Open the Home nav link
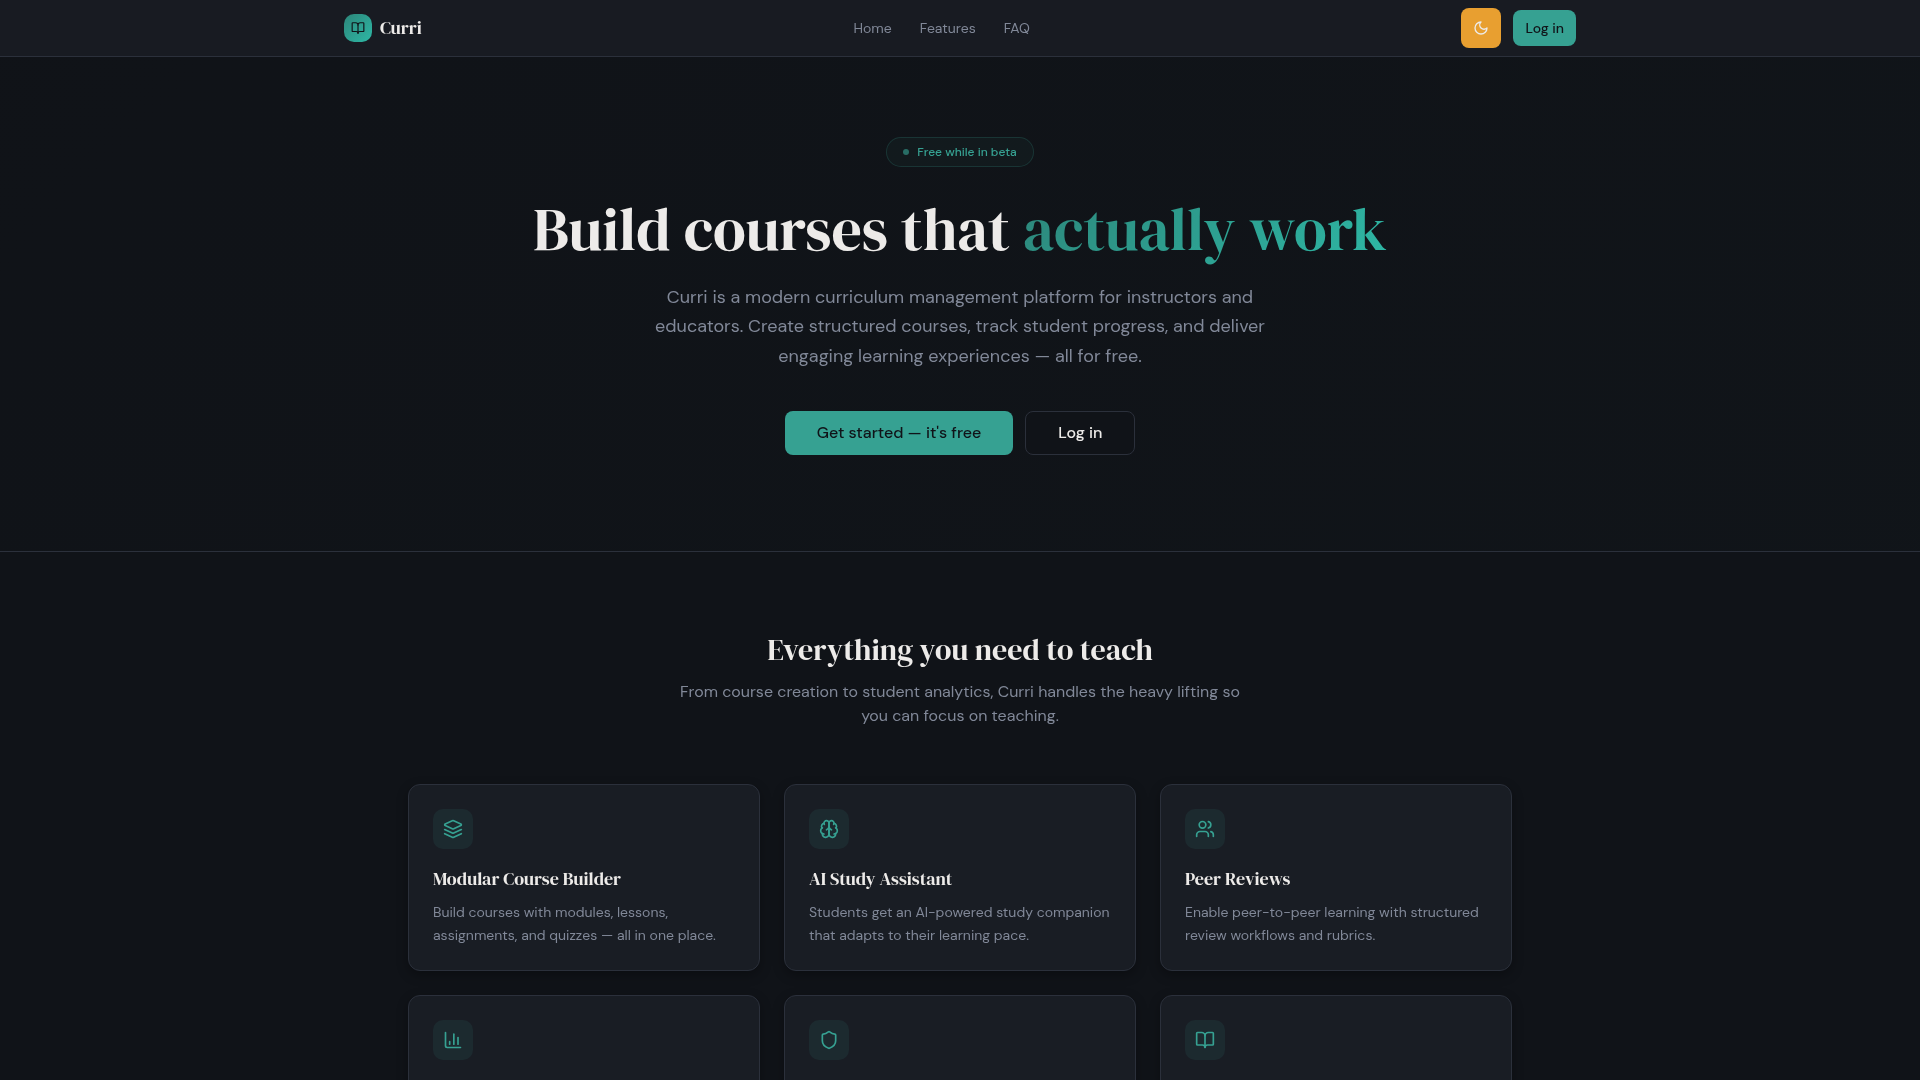This screenshot has height=1080, width=1920. [x=872, y=28]
